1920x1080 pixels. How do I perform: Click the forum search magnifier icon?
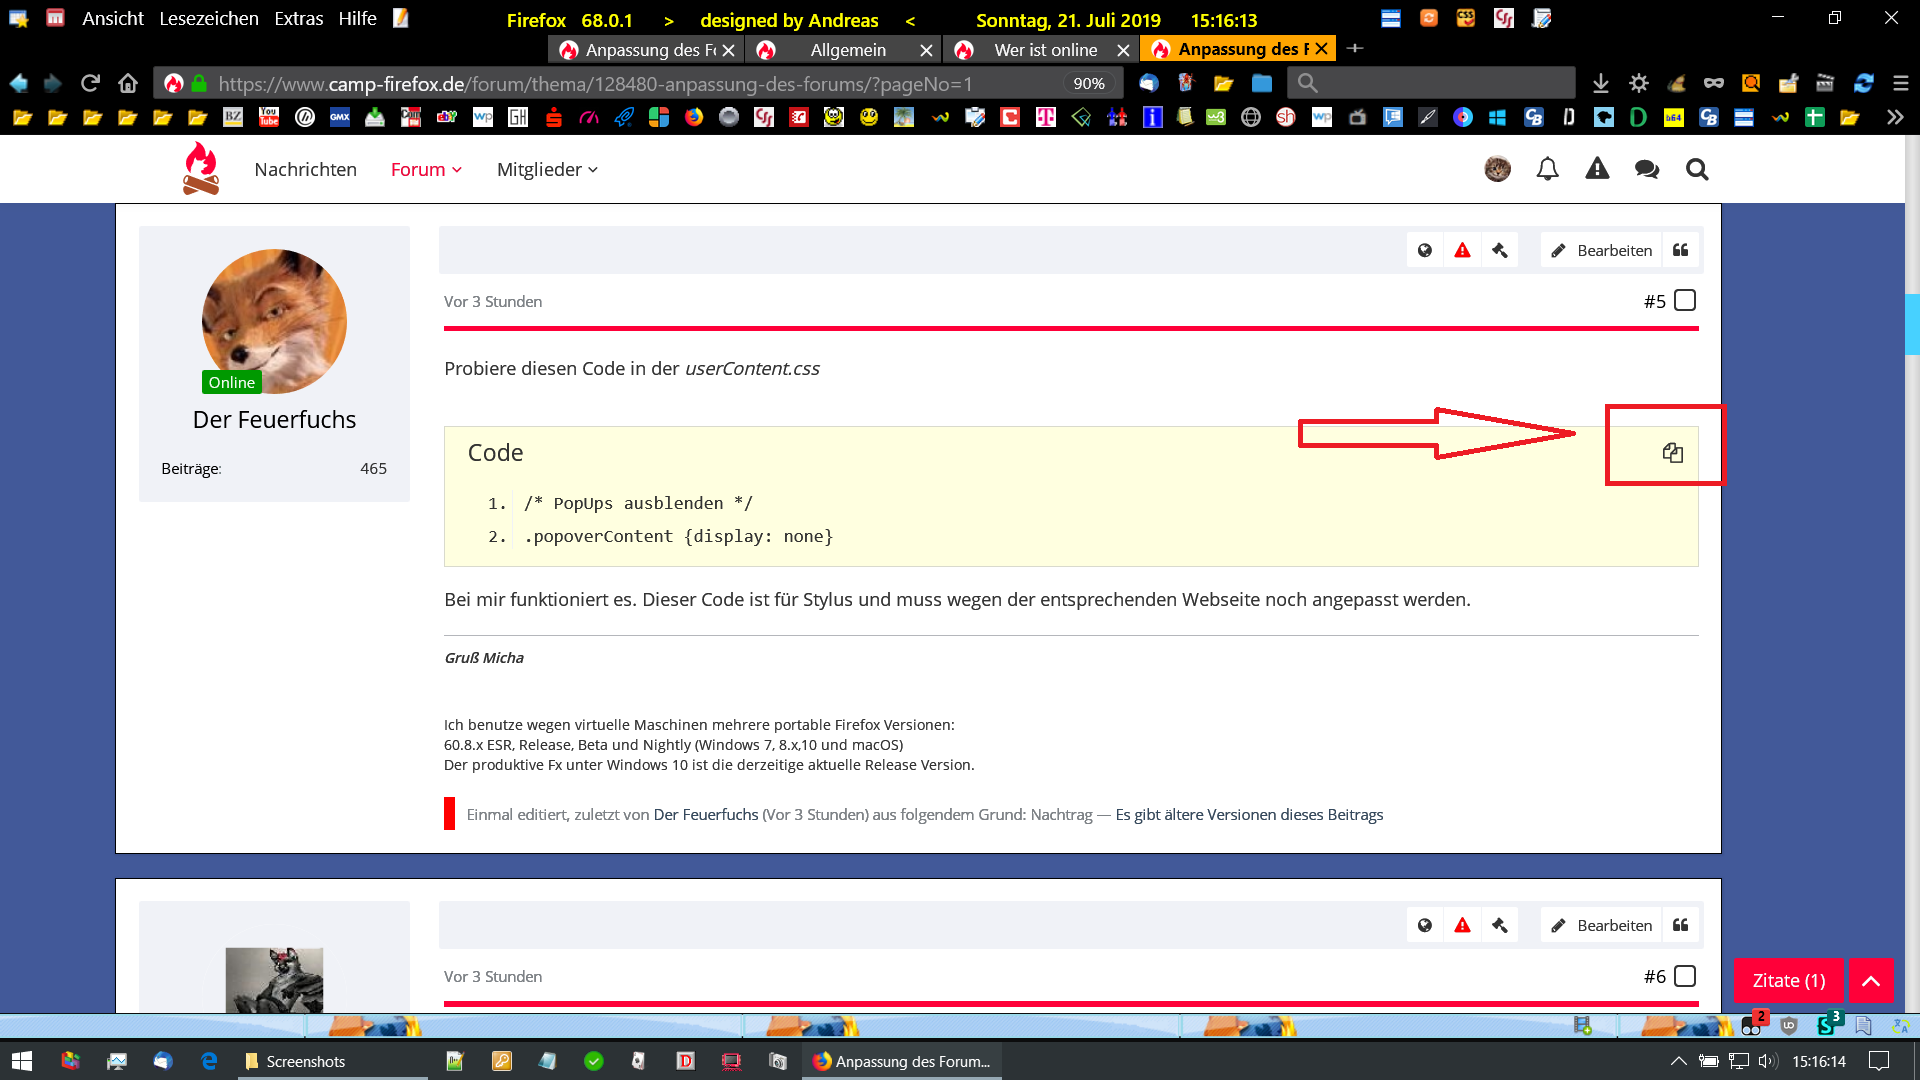pos(1697,170)
